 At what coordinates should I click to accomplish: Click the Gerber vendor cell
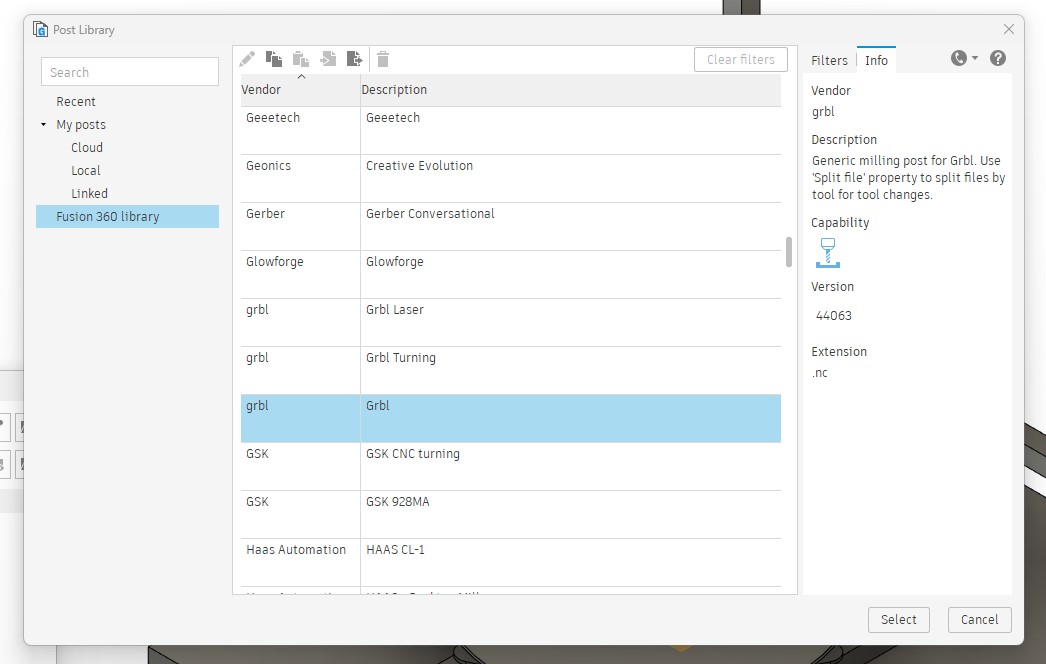[x=300, y=227]
